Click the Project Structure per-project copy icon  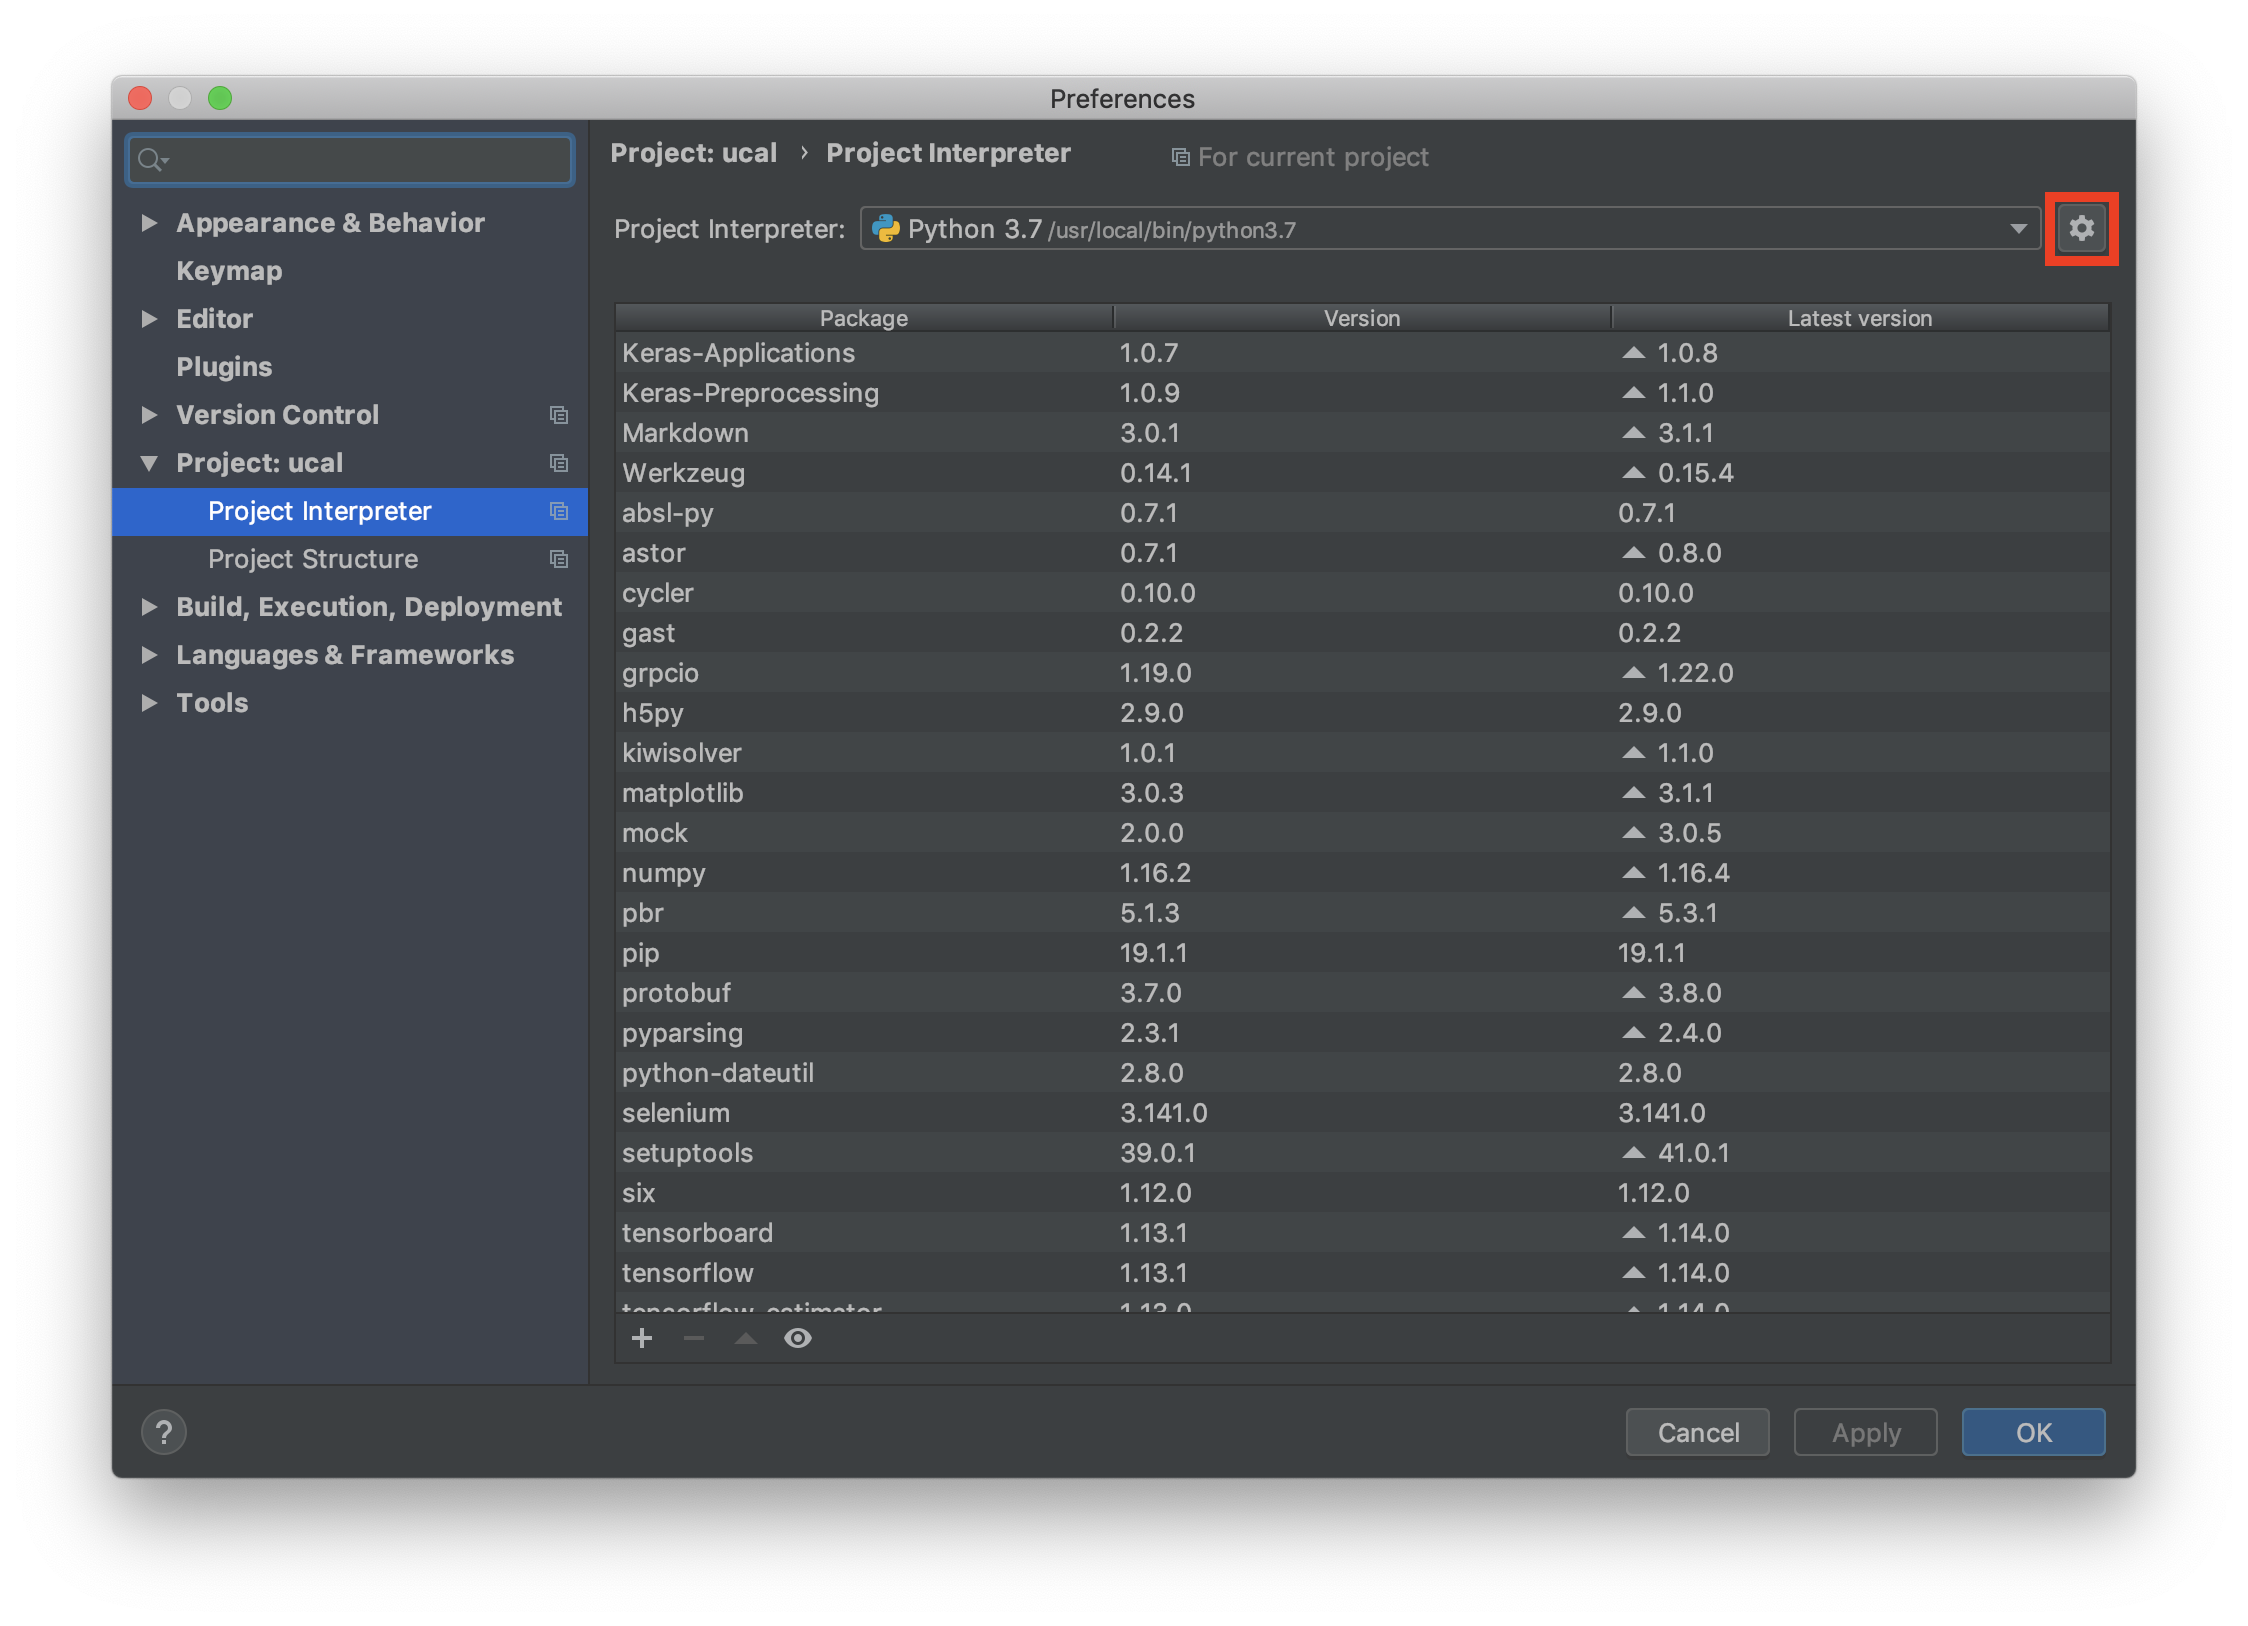tap(559, 559)
